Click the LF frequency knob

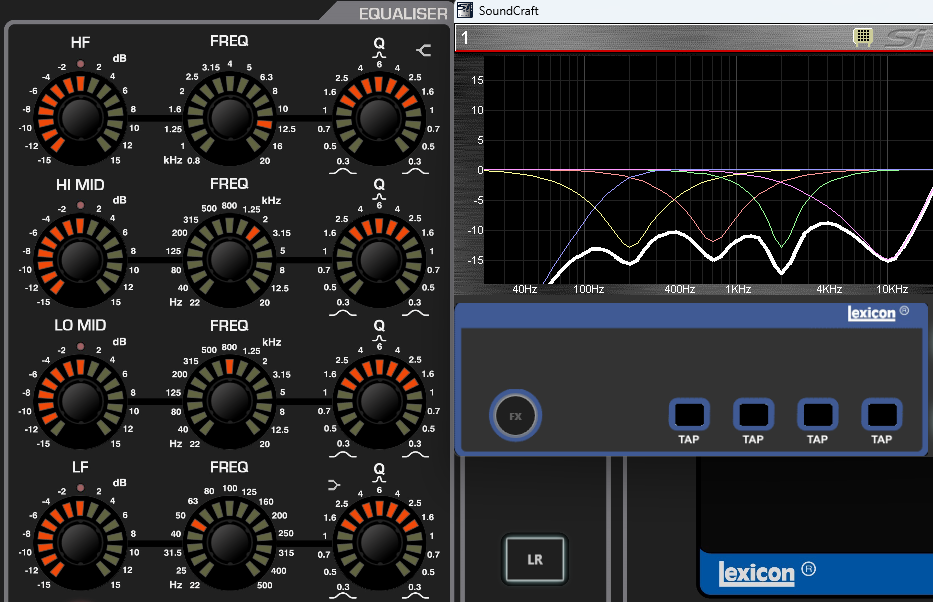click(230, 543)
